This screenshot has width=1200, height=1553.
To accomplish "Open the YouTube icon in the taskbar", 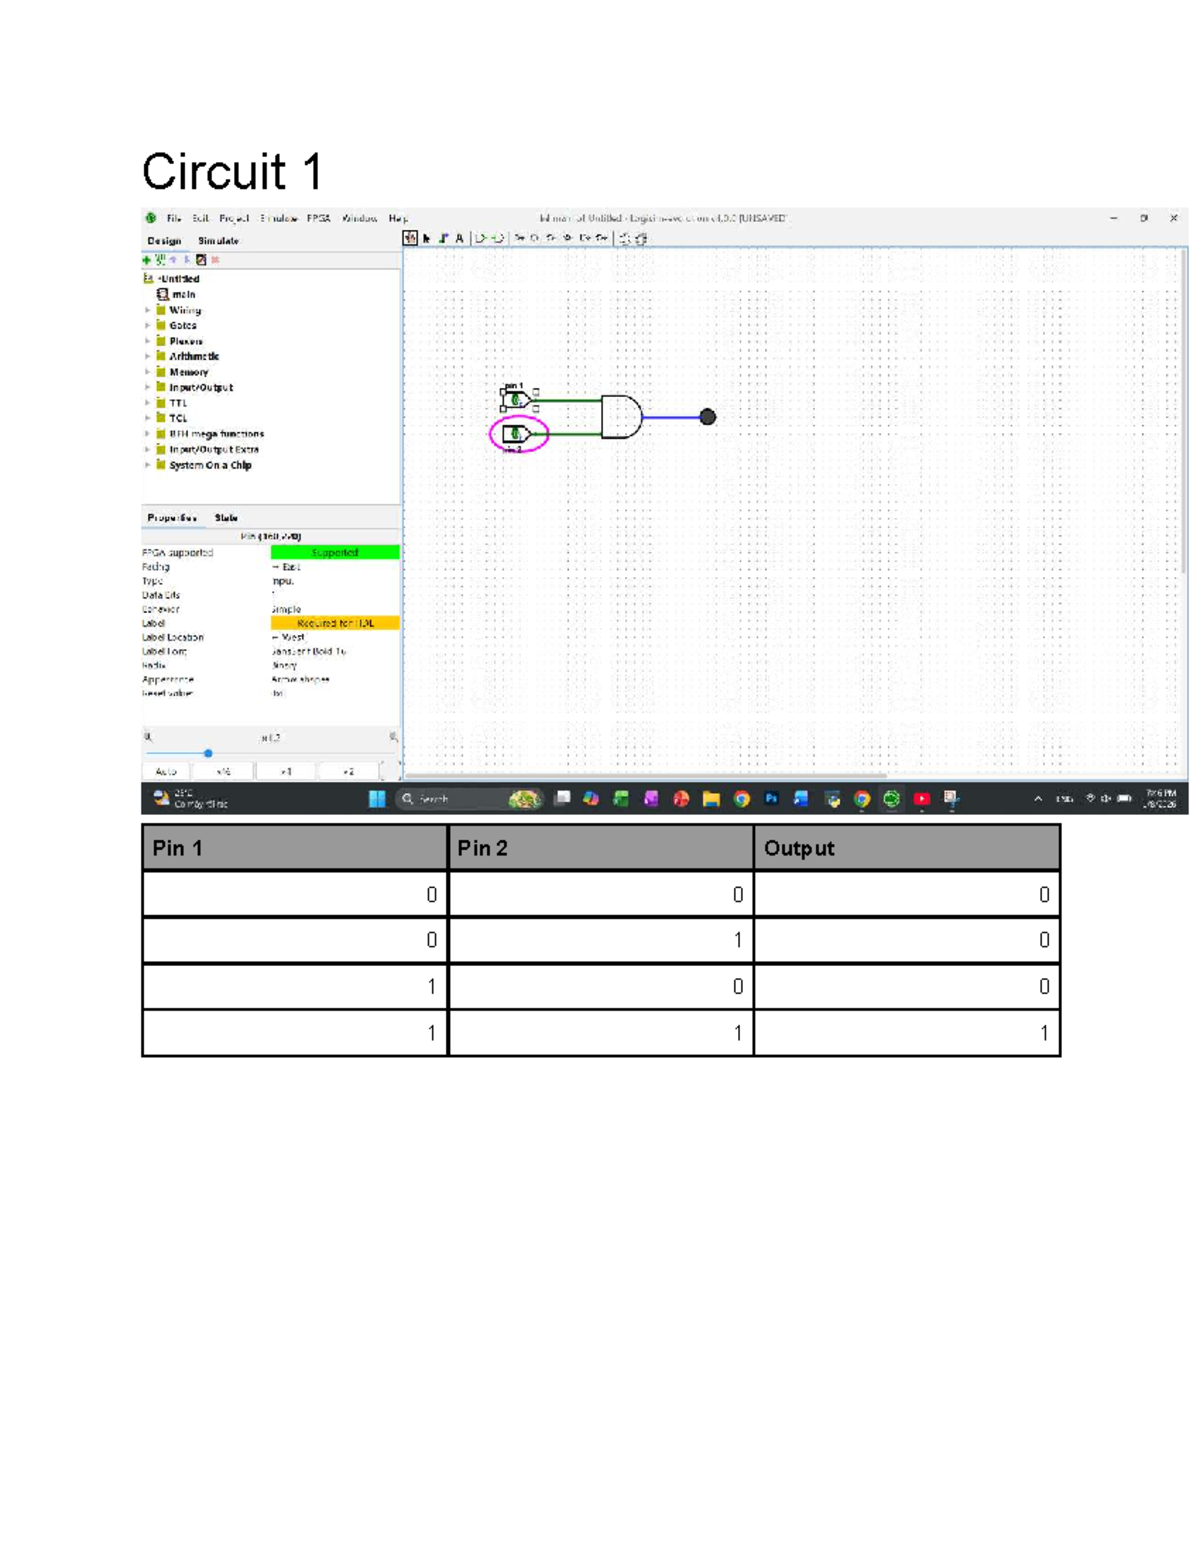I will (x=921, y=798).
